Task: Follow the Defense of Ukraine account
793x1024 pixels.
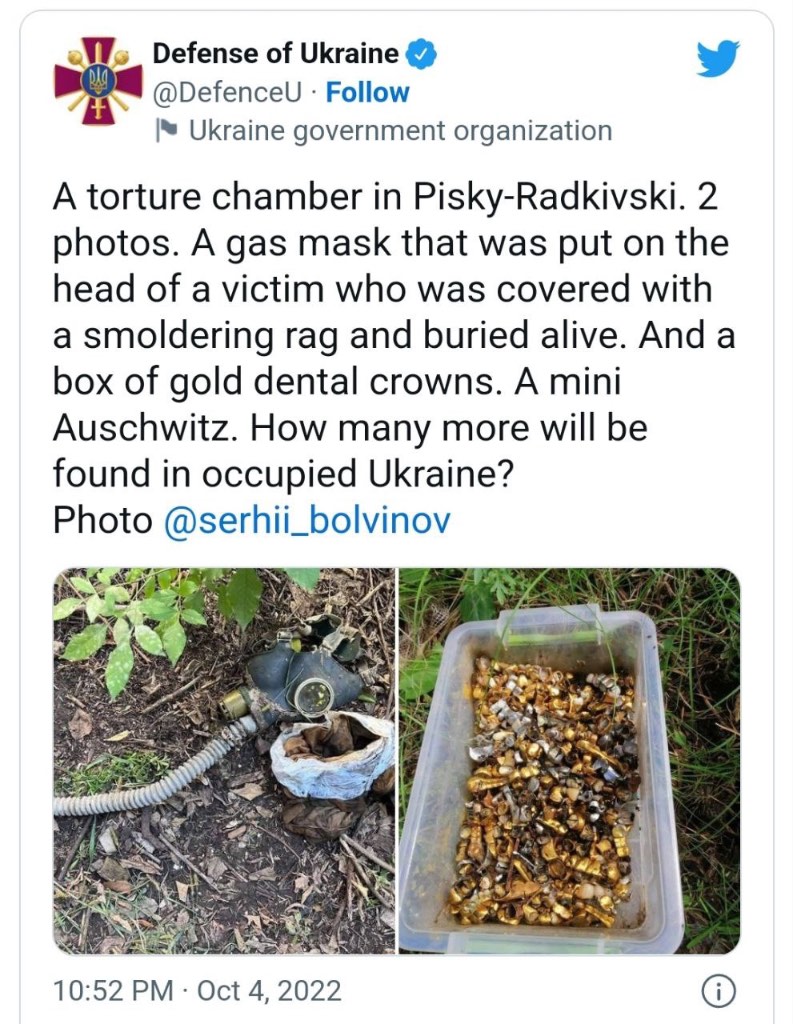Action: pyautogui.click(x=367, y=93)
